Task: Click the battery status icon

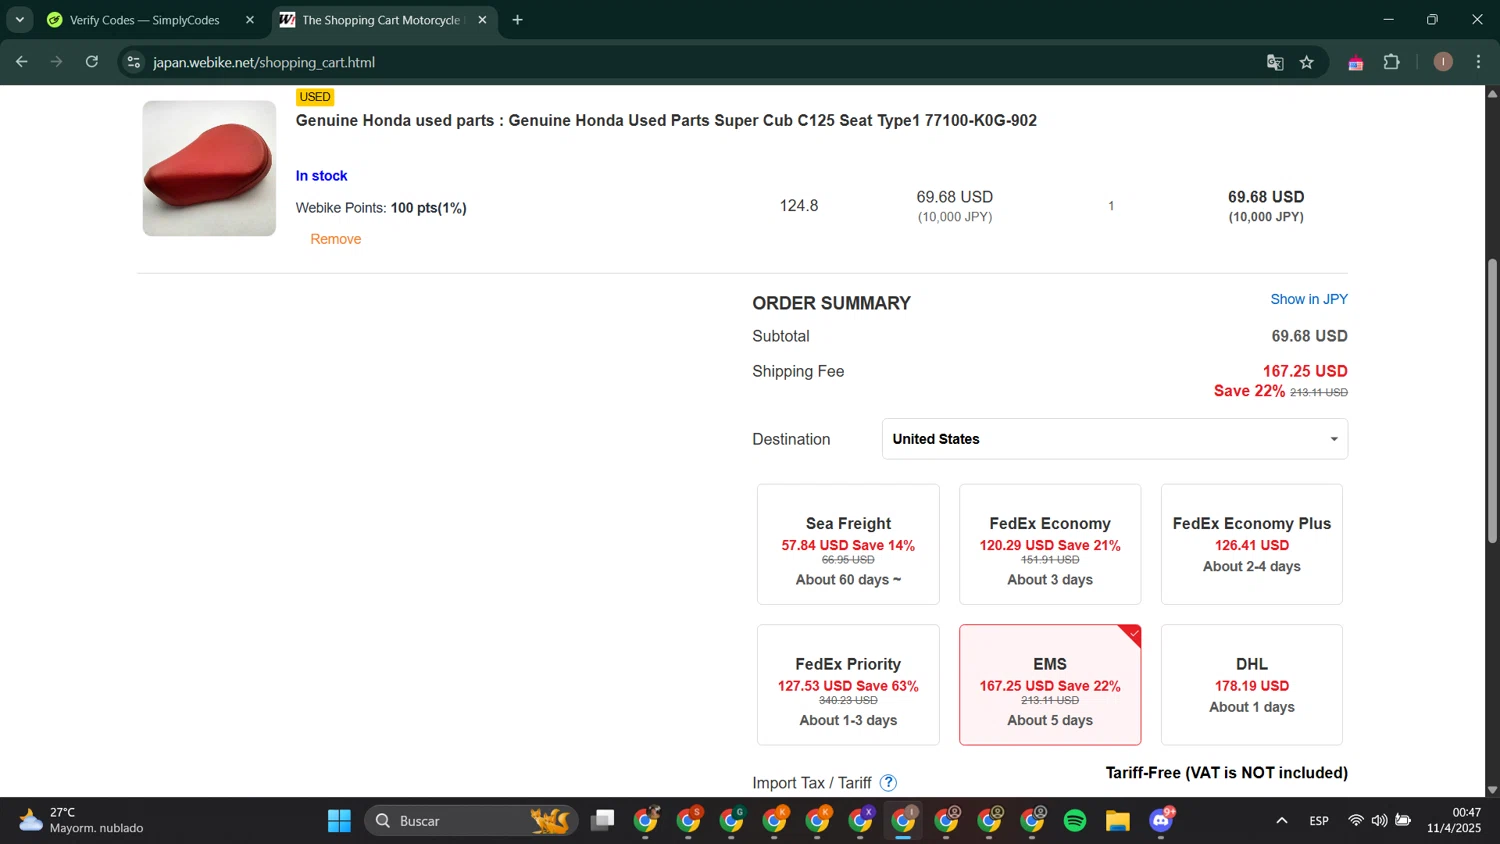Action: click(1403, 821)
